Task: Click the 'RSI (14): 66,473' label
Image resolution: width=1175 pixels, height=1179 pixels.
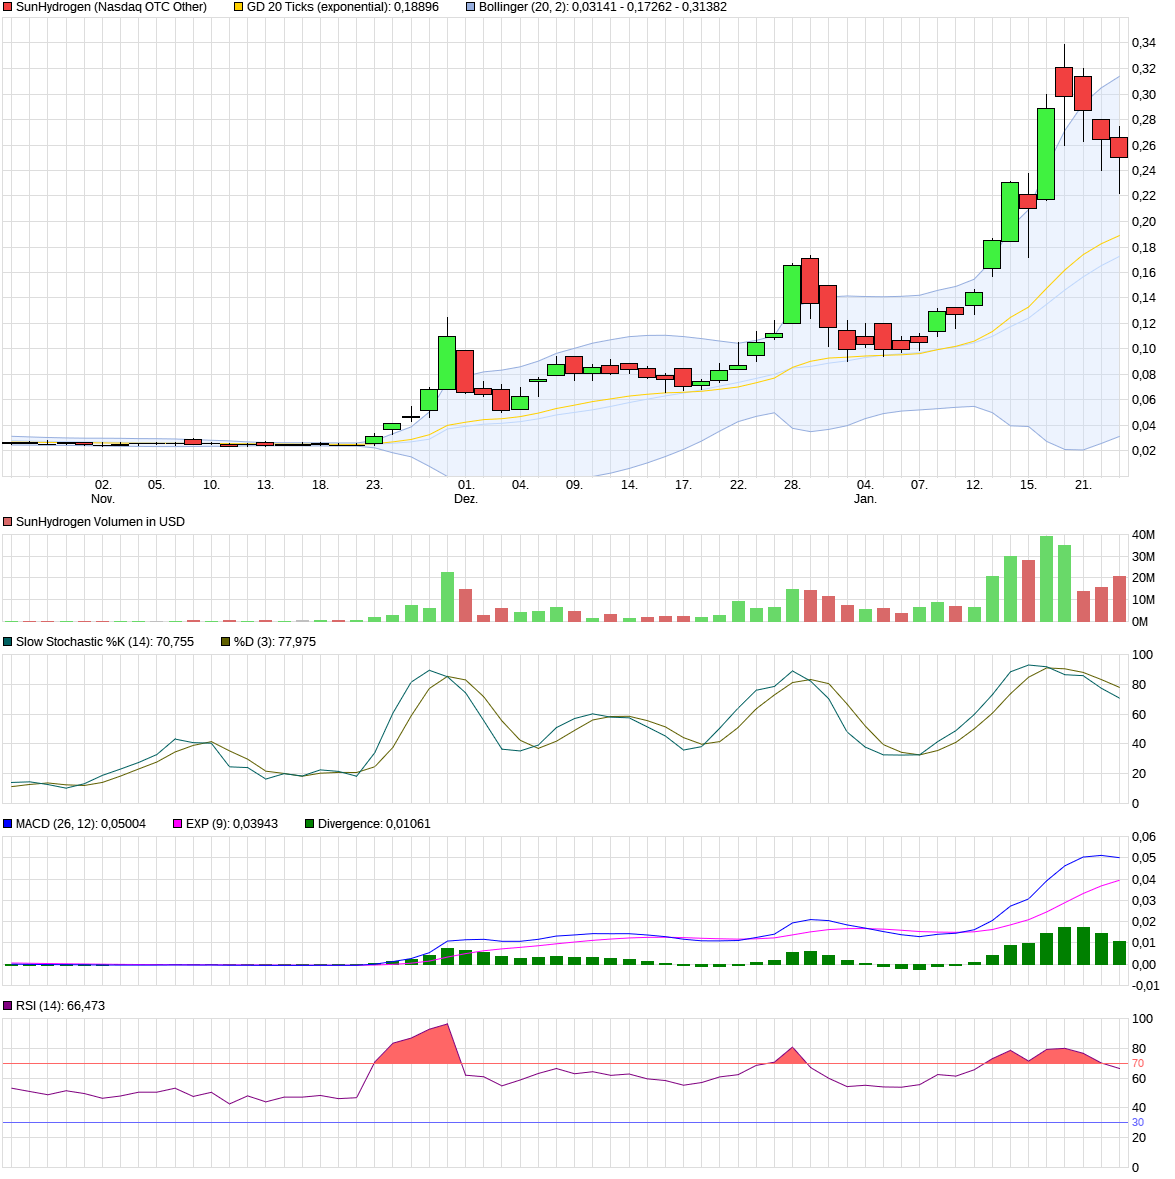Action: [60, 1006]
